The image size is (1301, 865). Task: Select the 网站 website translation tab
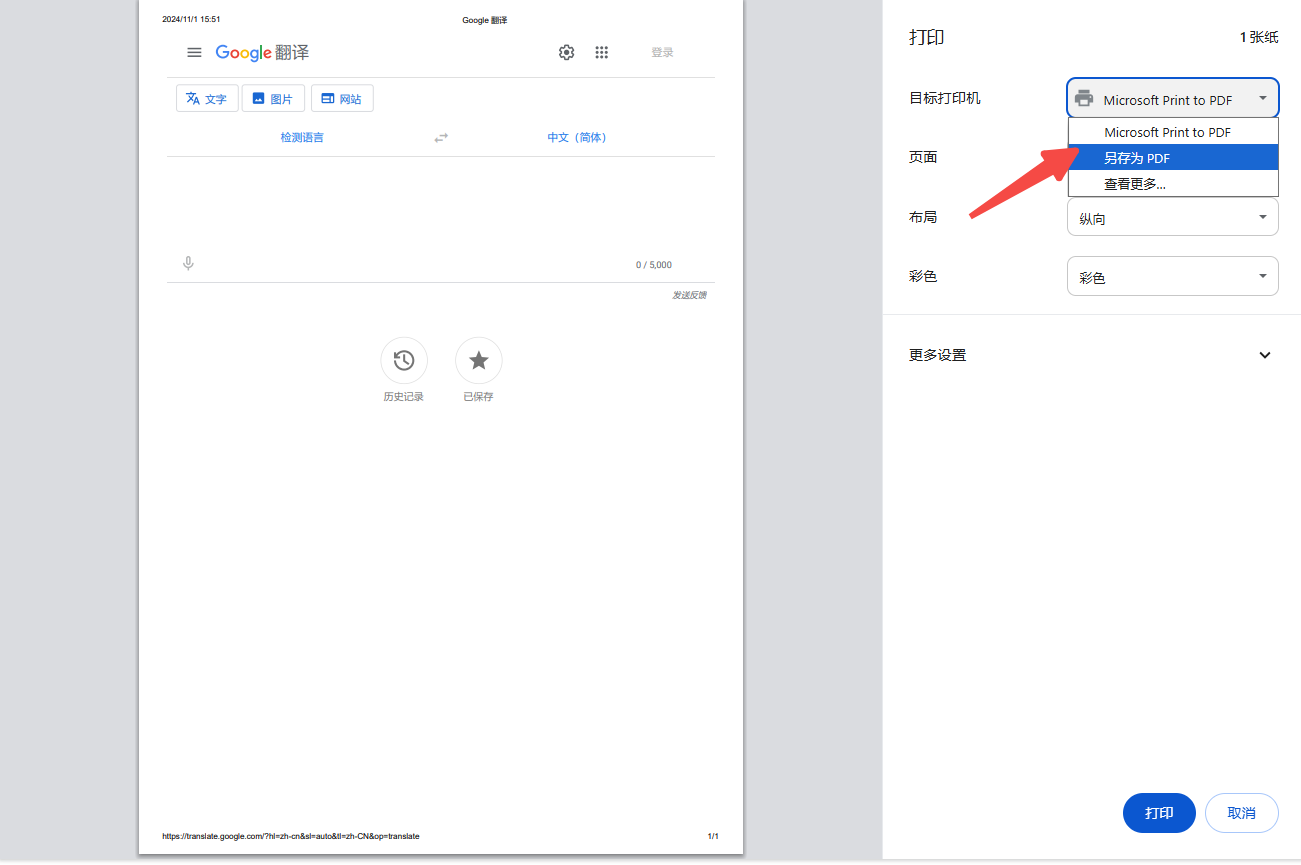[x=342, y=98]
